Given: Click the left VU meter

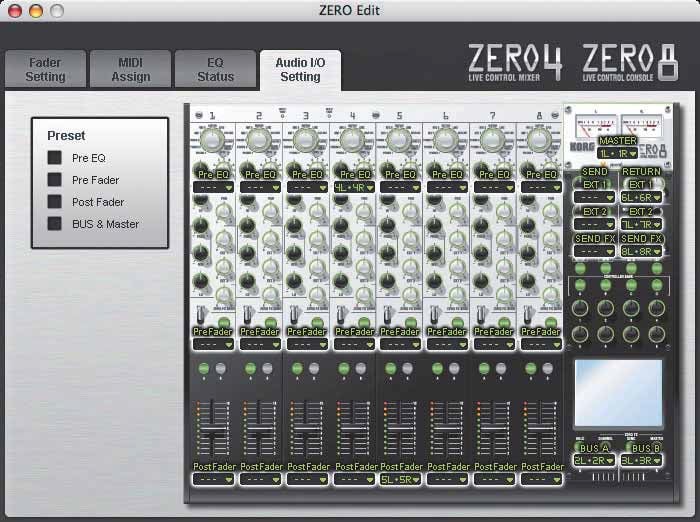Looking at the screenshot, I should coord(596,125).
